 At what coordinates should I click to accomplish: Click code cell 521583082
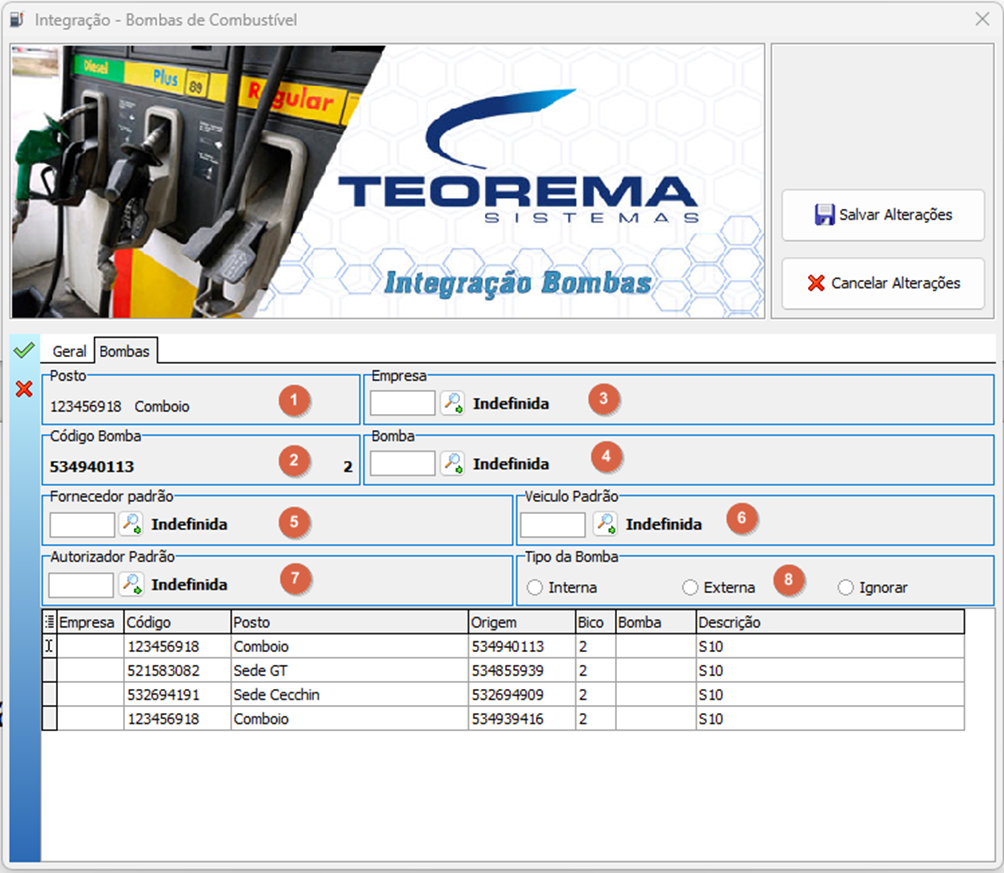pos(177,671)
